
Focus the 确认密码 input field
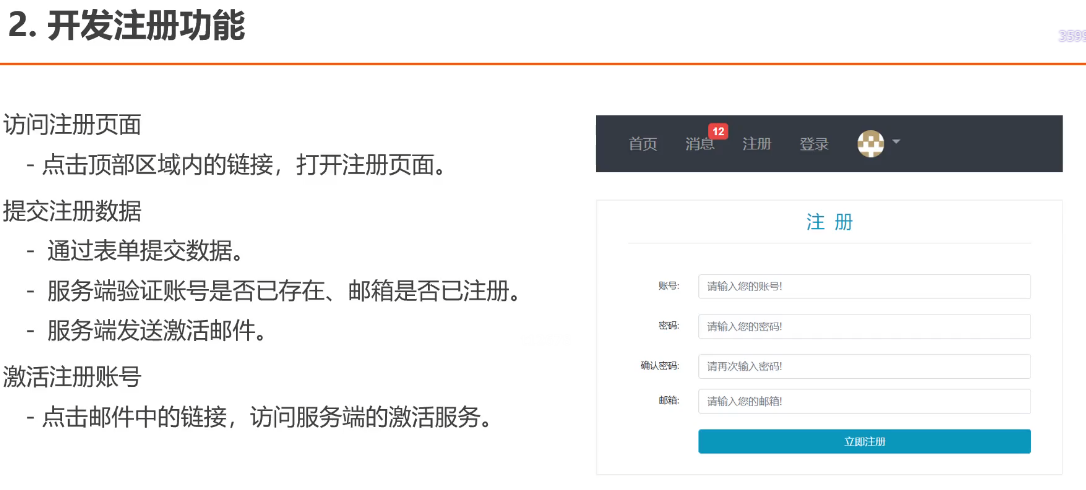[x=864, y=366]
